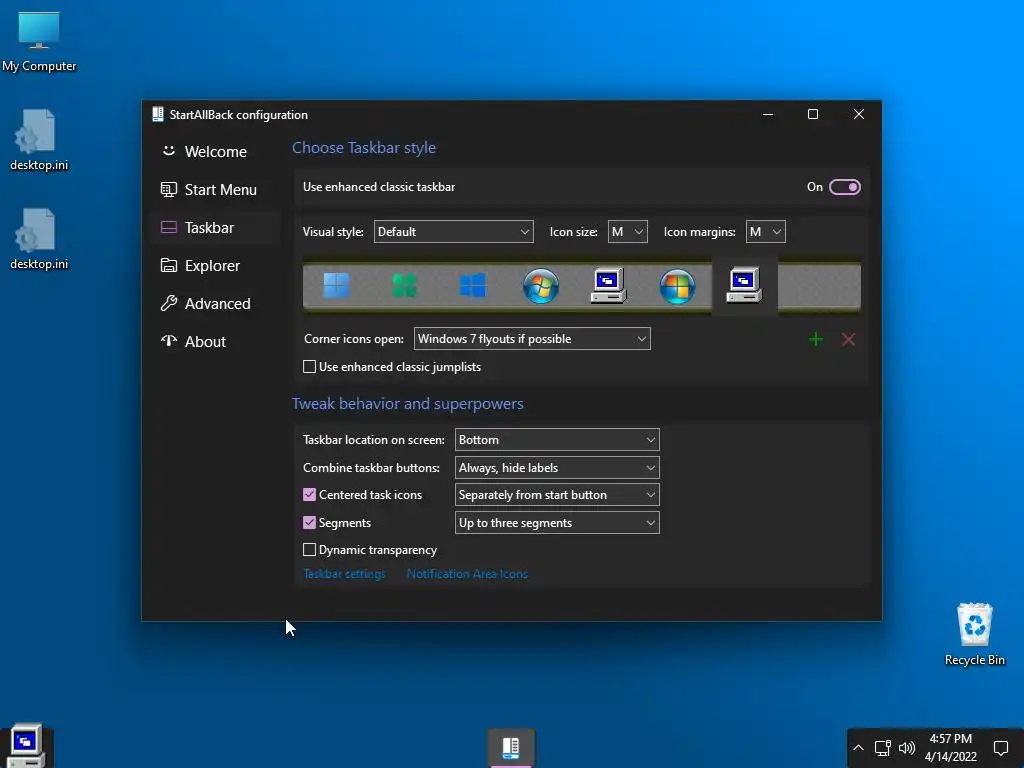The image size is (1024, 768).
Task: Select the Windows Vista orb start icon
Action: click(677, 286)
